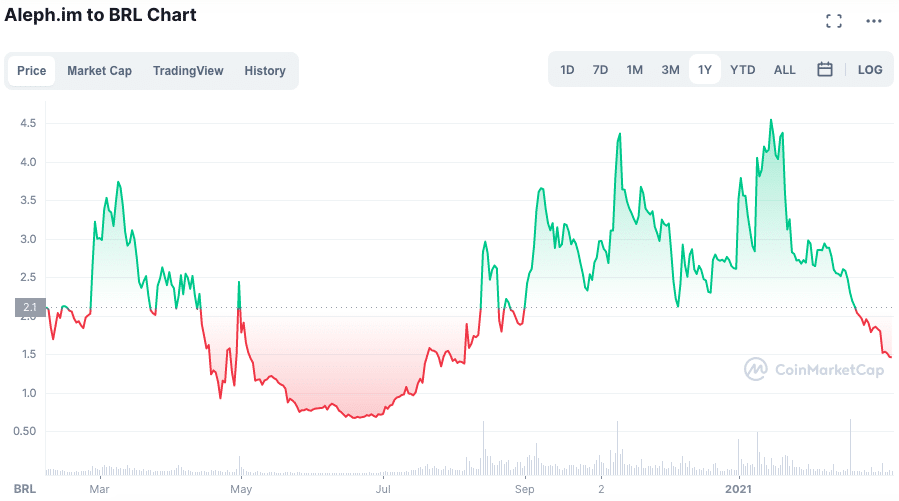Select the 3M time range
Screen dimensions: 899x501
point(670,69)
